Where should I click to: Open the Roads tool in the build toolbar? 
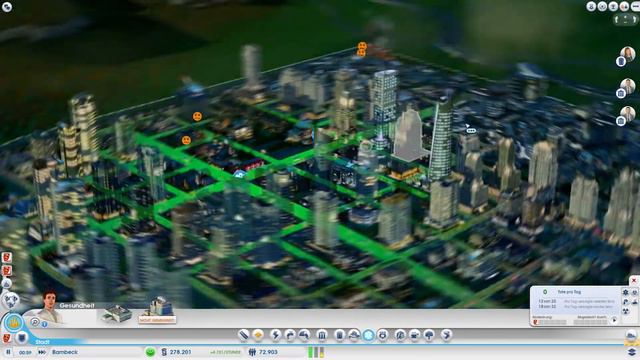point(244,335)
